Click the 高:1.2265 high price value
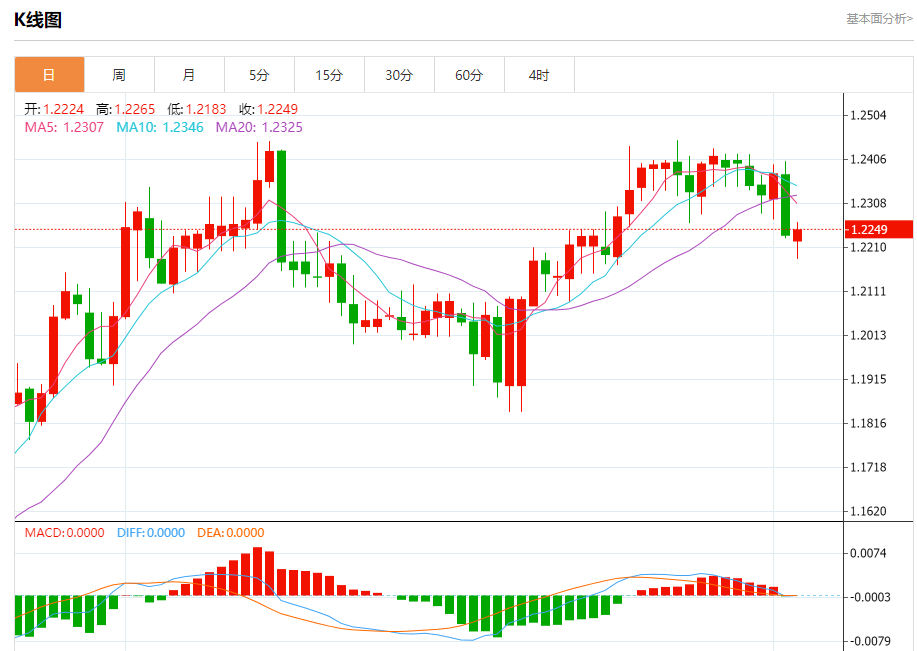This screenshot has width=917, height=651. click(126, 109)
